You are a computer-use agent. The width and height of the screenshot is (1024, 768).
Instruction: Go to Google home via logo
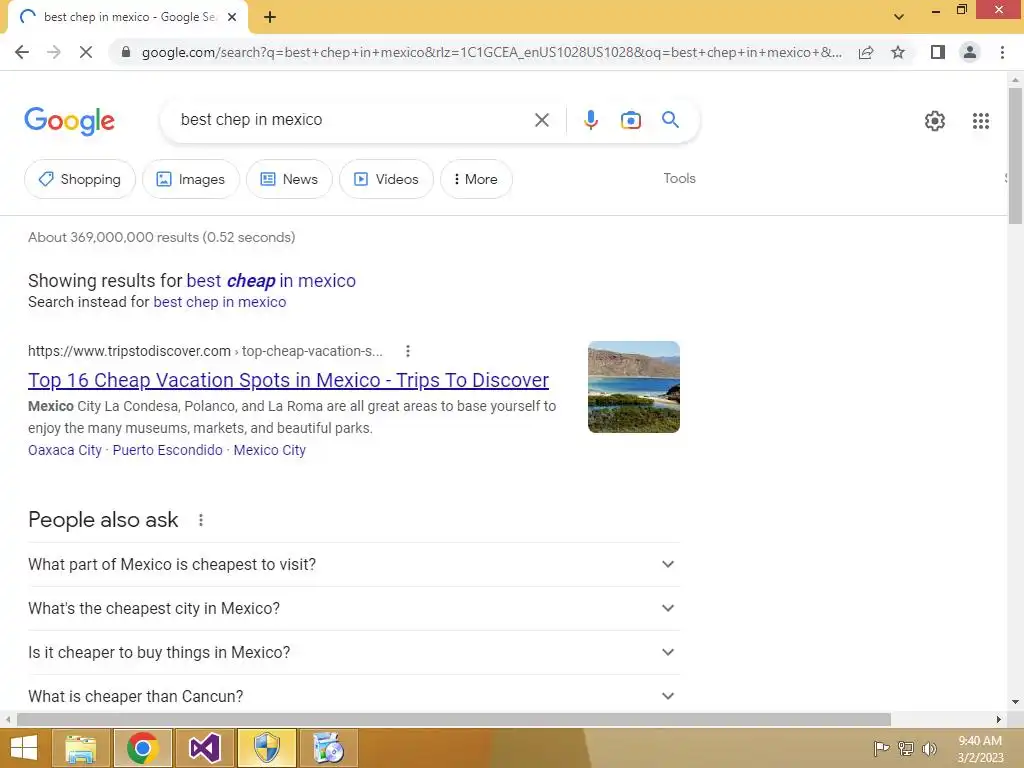coord(70,121)
